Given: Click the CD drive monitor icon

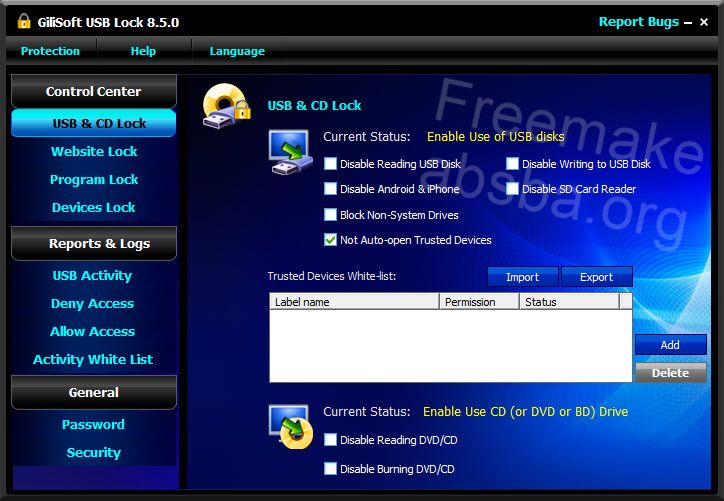Looking at the screenshot, I should pyautogui.click(x=290, y=427).
